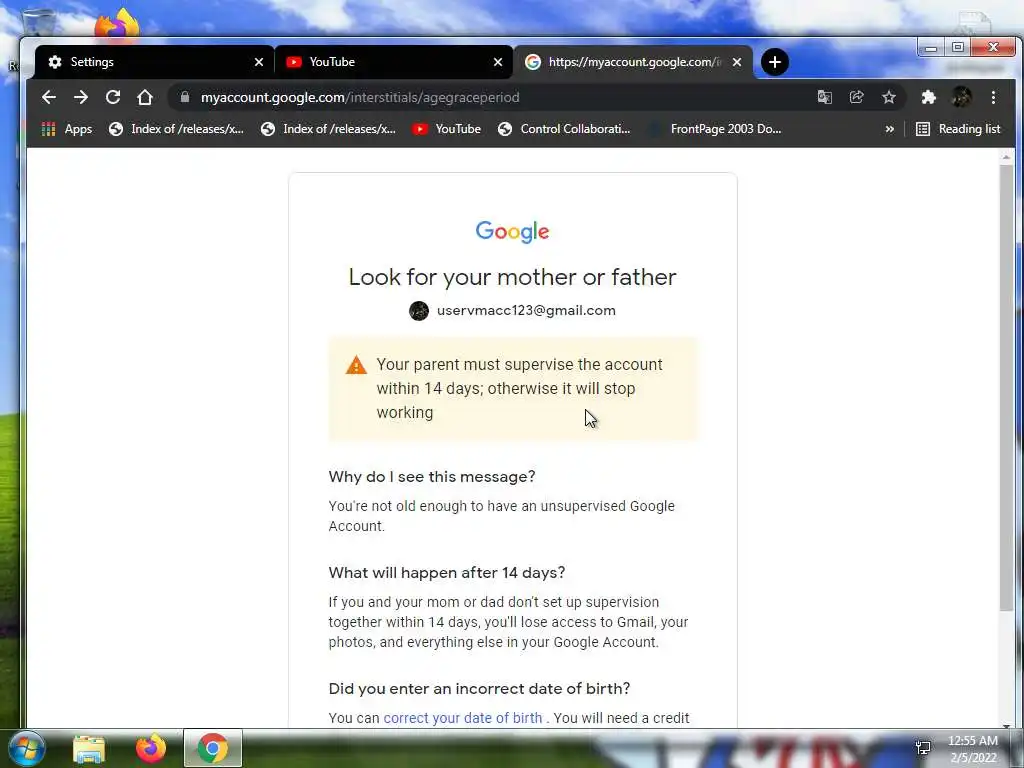
Task: Open the Recycle Bin desktop icon
Action: [x=38, y=23]
